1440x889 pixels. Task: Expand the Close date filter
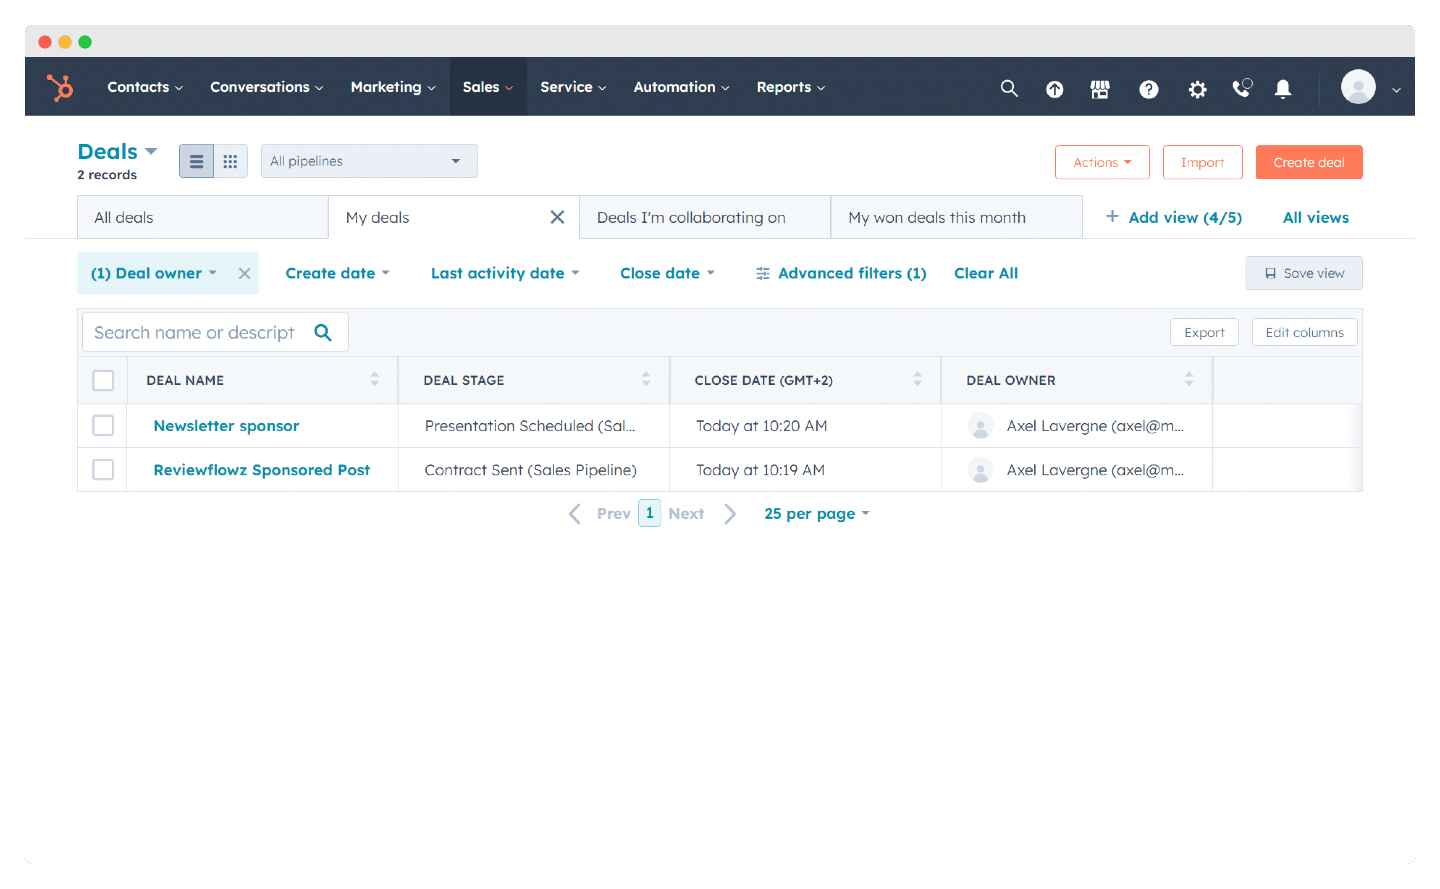click(x=667, y=273)
